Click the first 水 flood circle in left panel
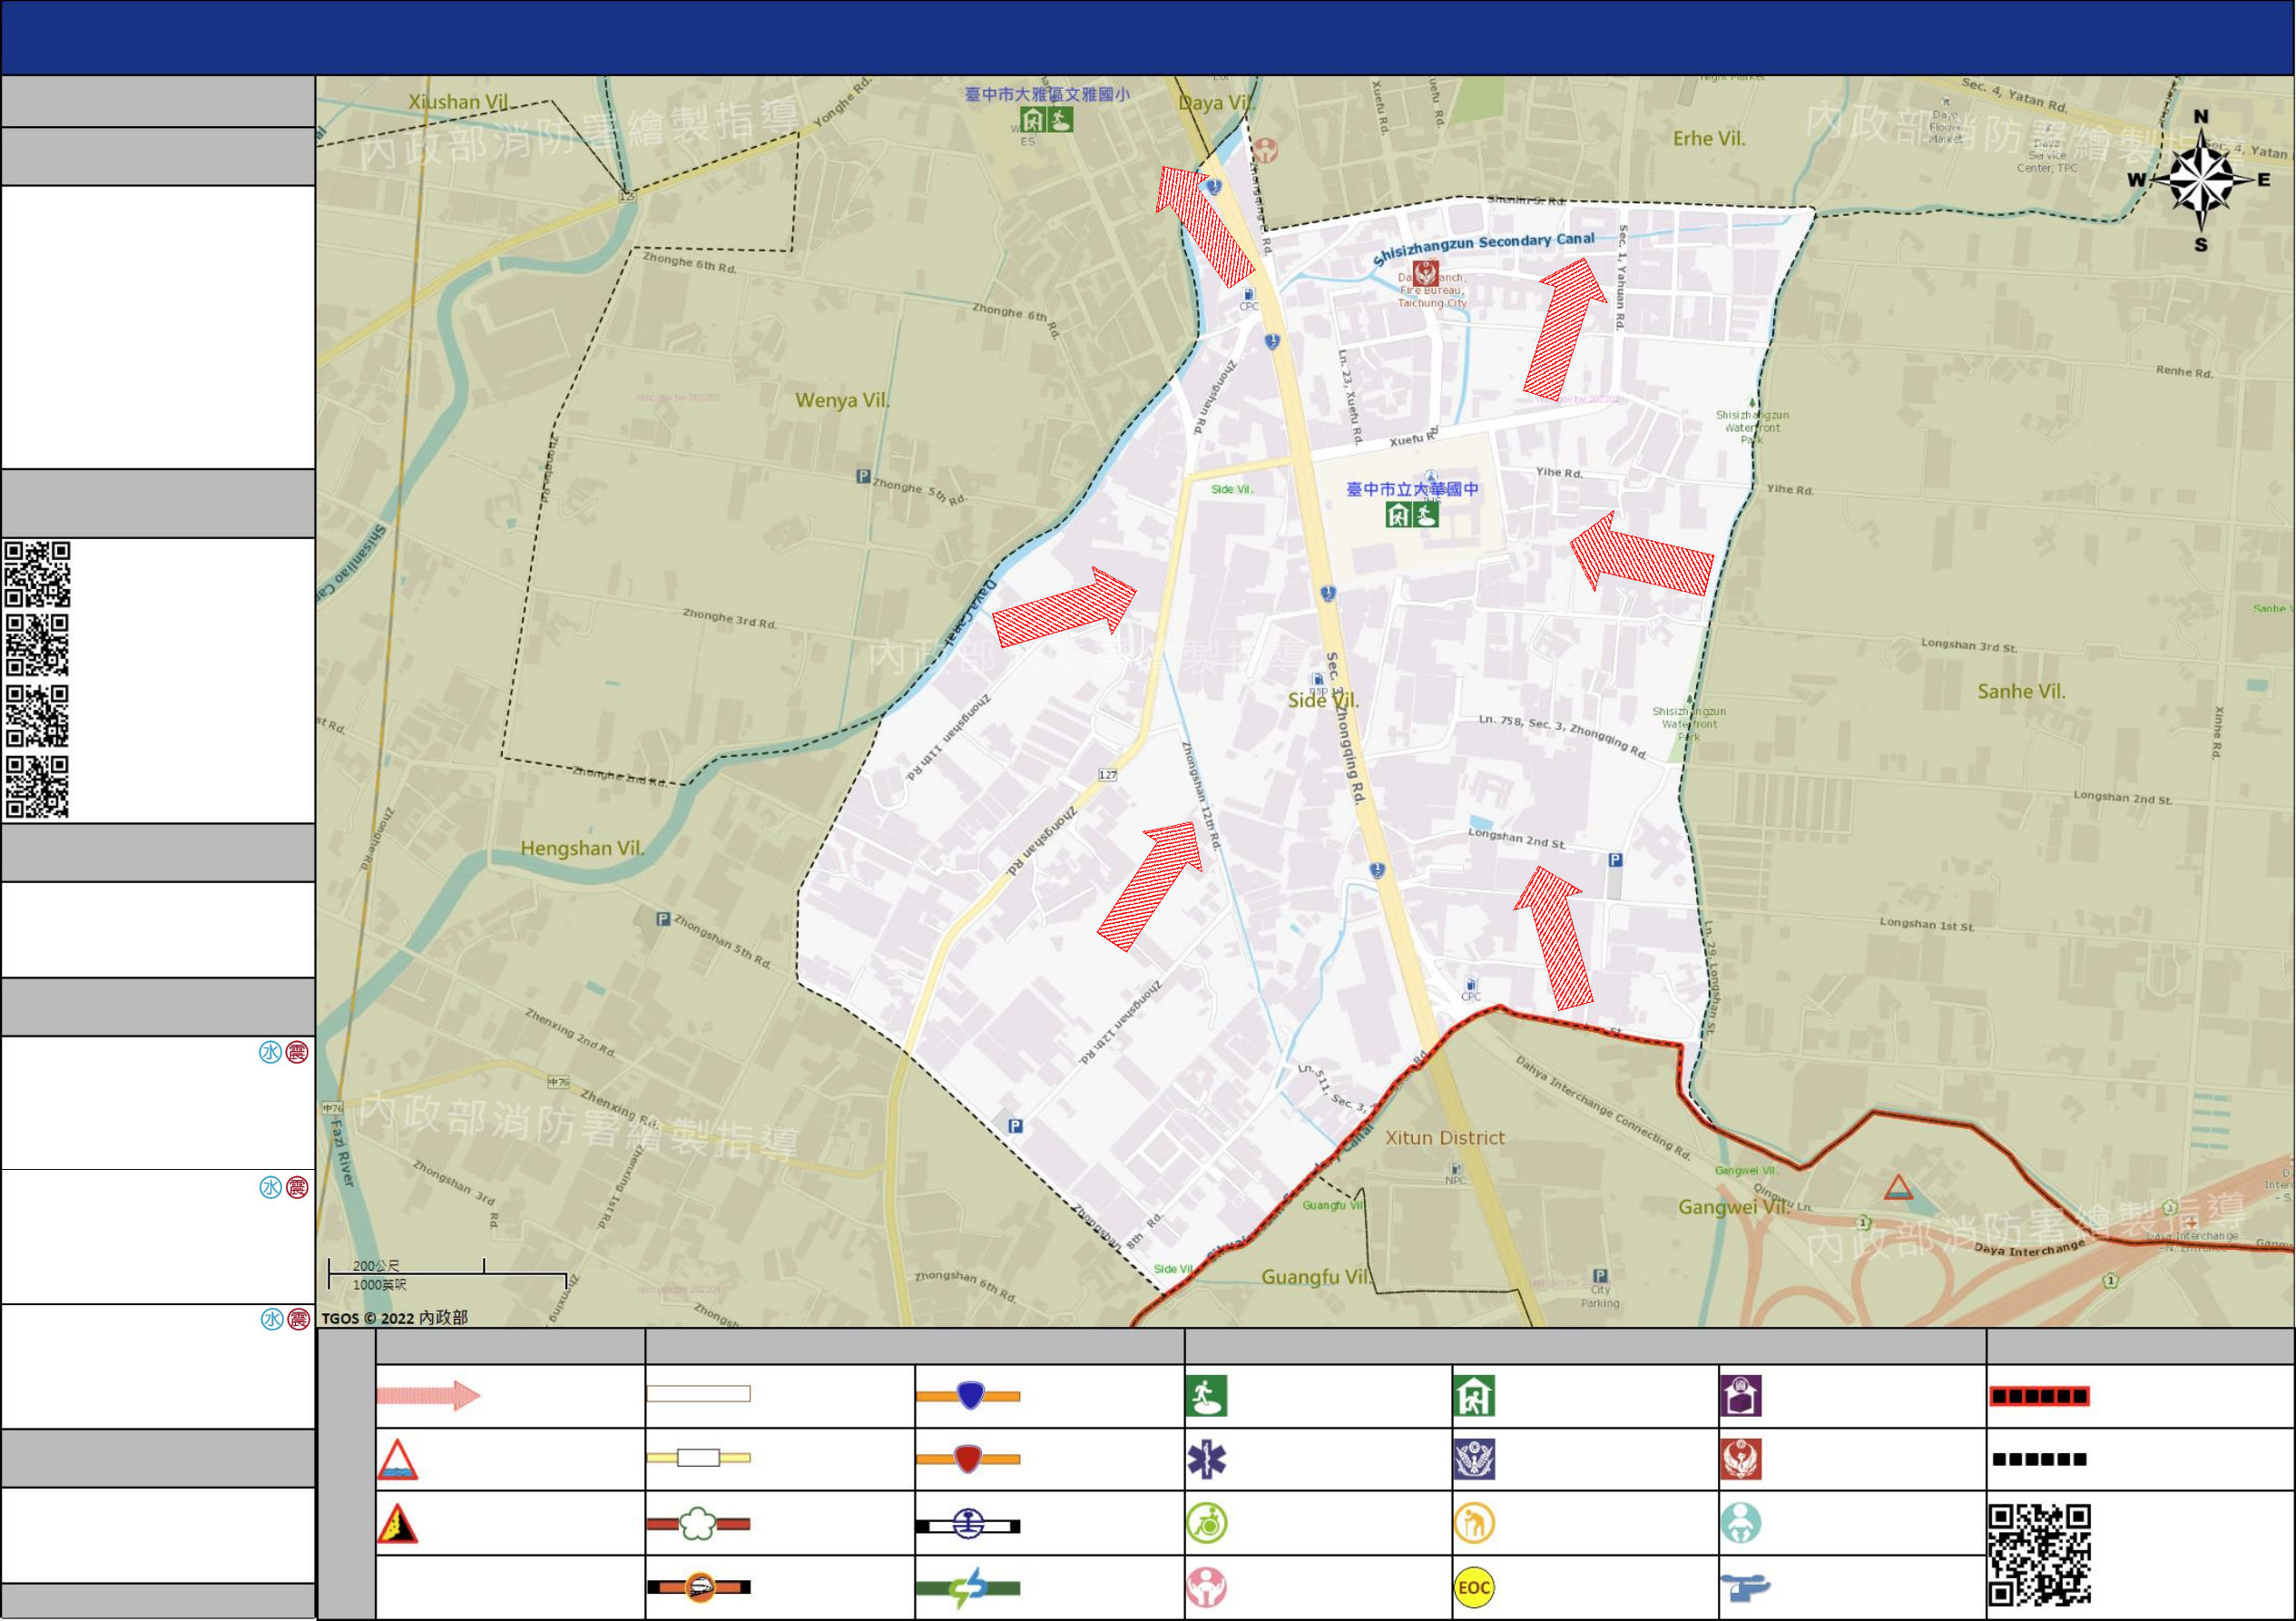Image resolution: width=2296 pixels, height=1621 pixels. 271,1052
